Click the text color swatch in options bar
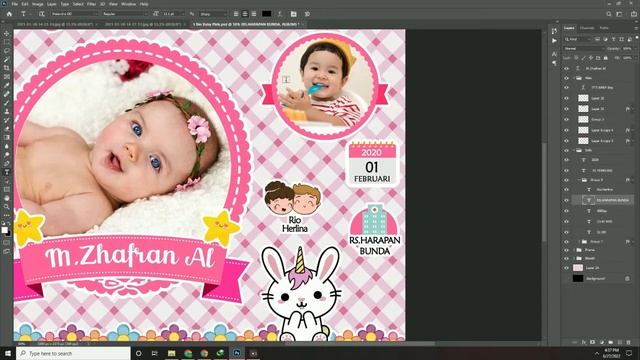Screen dimensions: 640x360 (267, 14)
